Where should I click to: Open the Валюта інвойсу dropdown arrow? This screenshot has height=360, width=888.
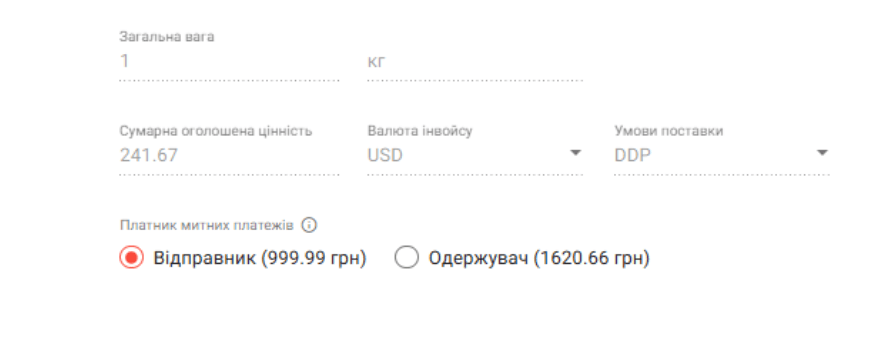575,153
